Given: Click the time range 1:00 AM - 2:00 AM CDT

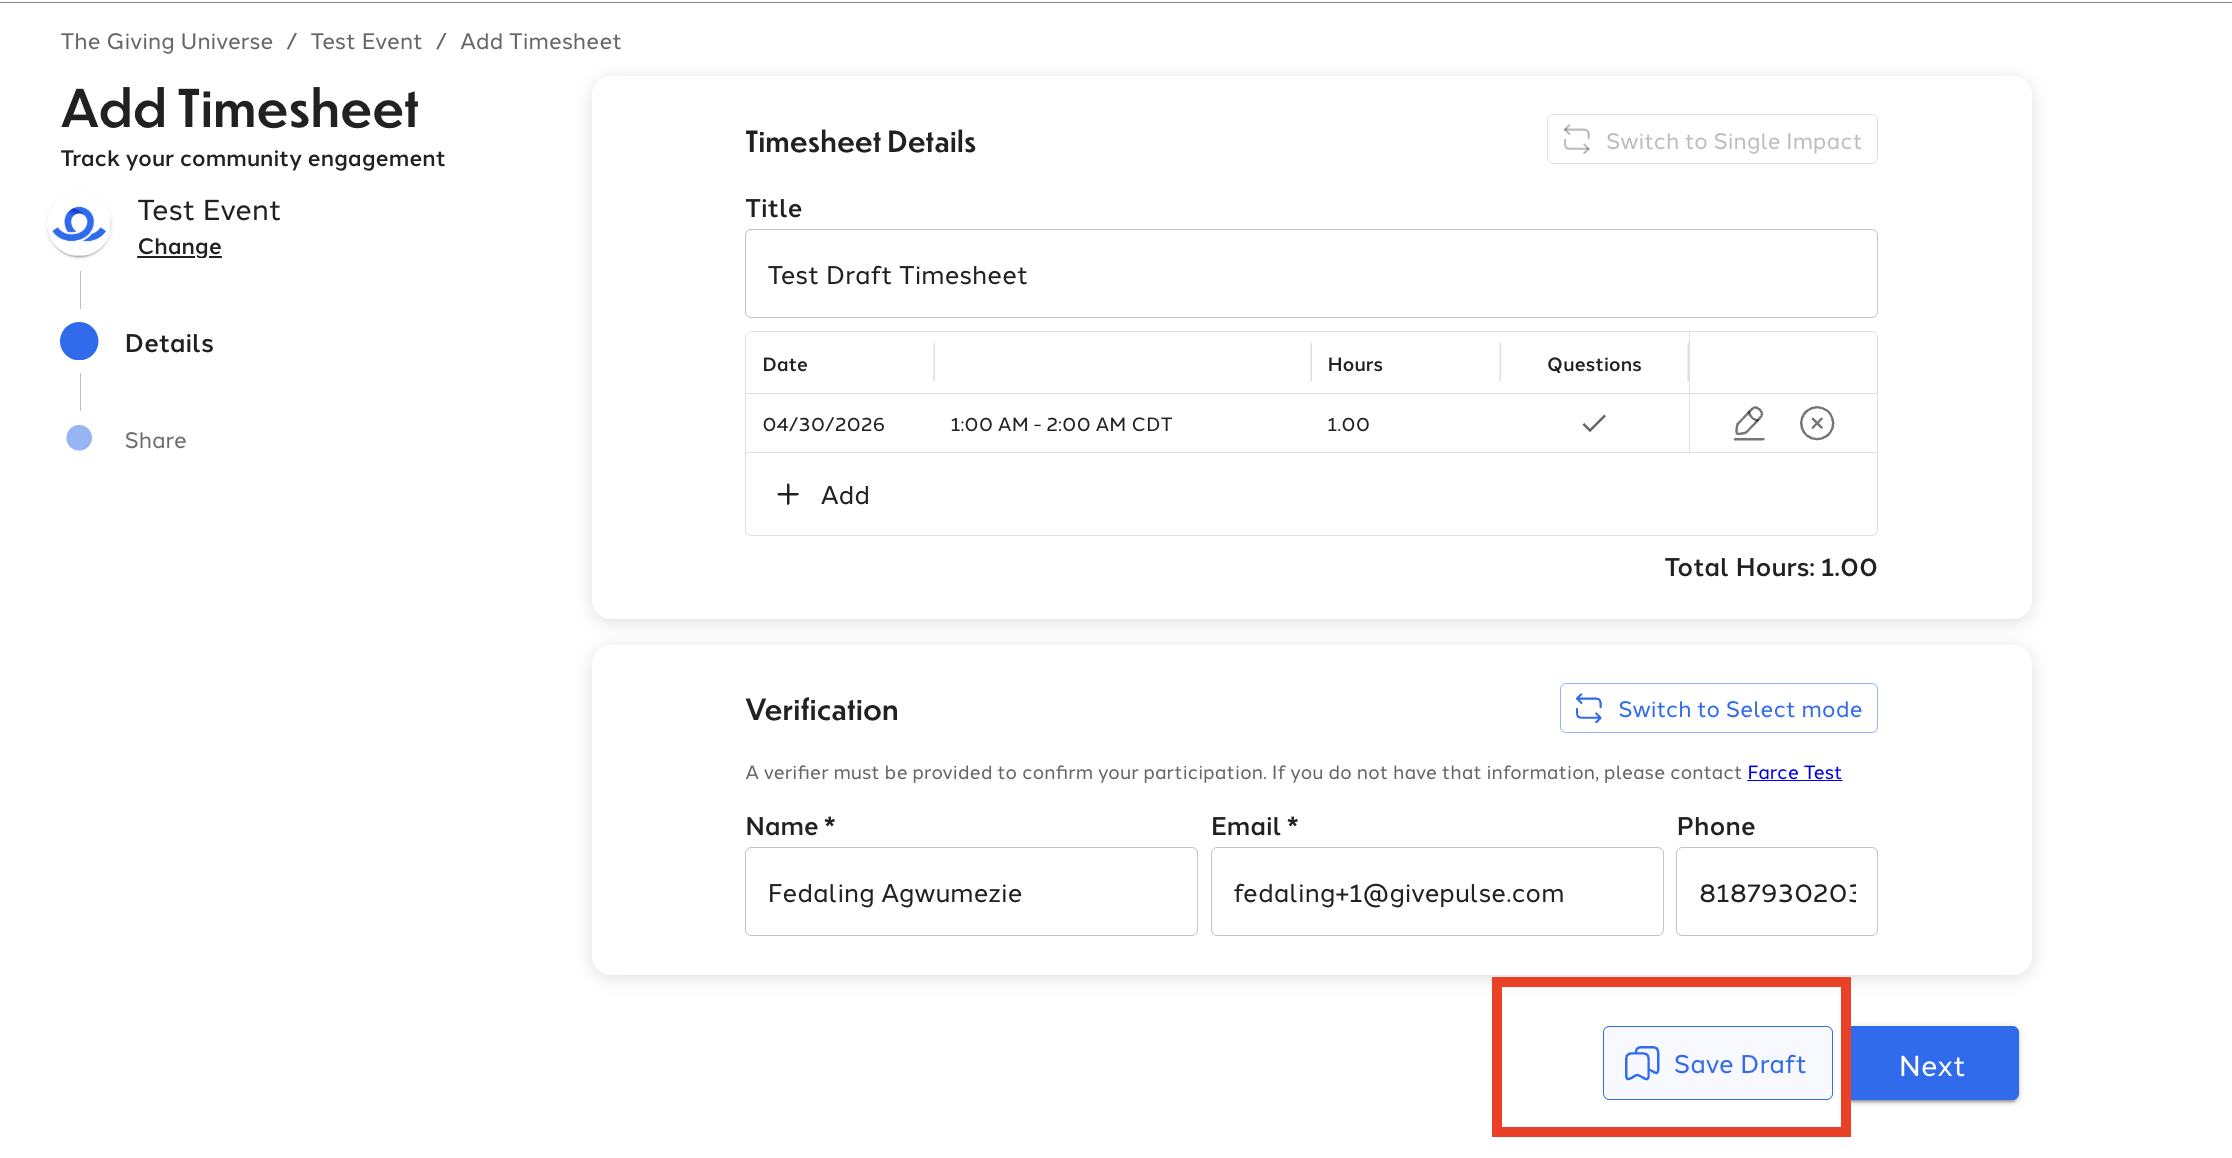Looking at the screenshot, I should (1061, 424).
